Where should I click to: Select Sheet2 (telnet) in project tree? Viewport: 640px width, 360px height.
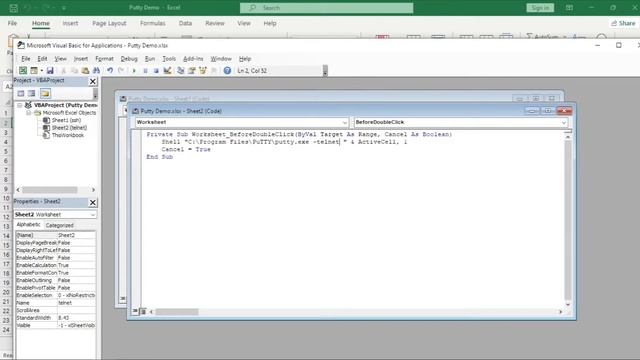(69, 128)
